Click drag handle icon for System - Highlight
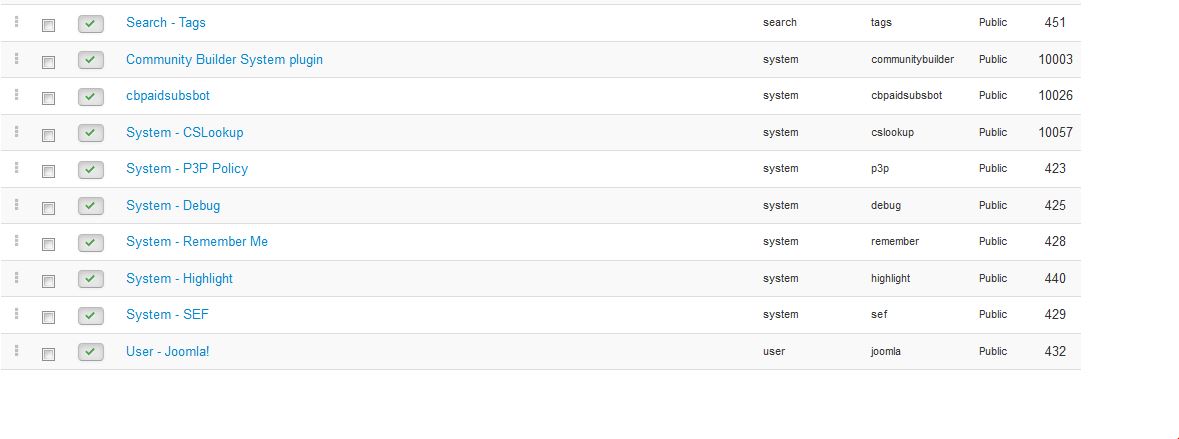This screenshot has height=439, width=1179. 17,277
